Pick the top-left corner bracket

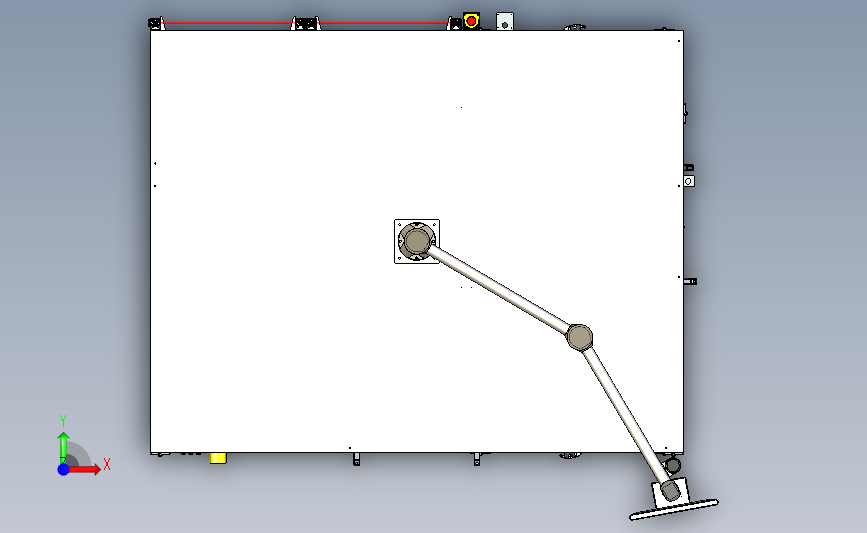tap(156, 24)
